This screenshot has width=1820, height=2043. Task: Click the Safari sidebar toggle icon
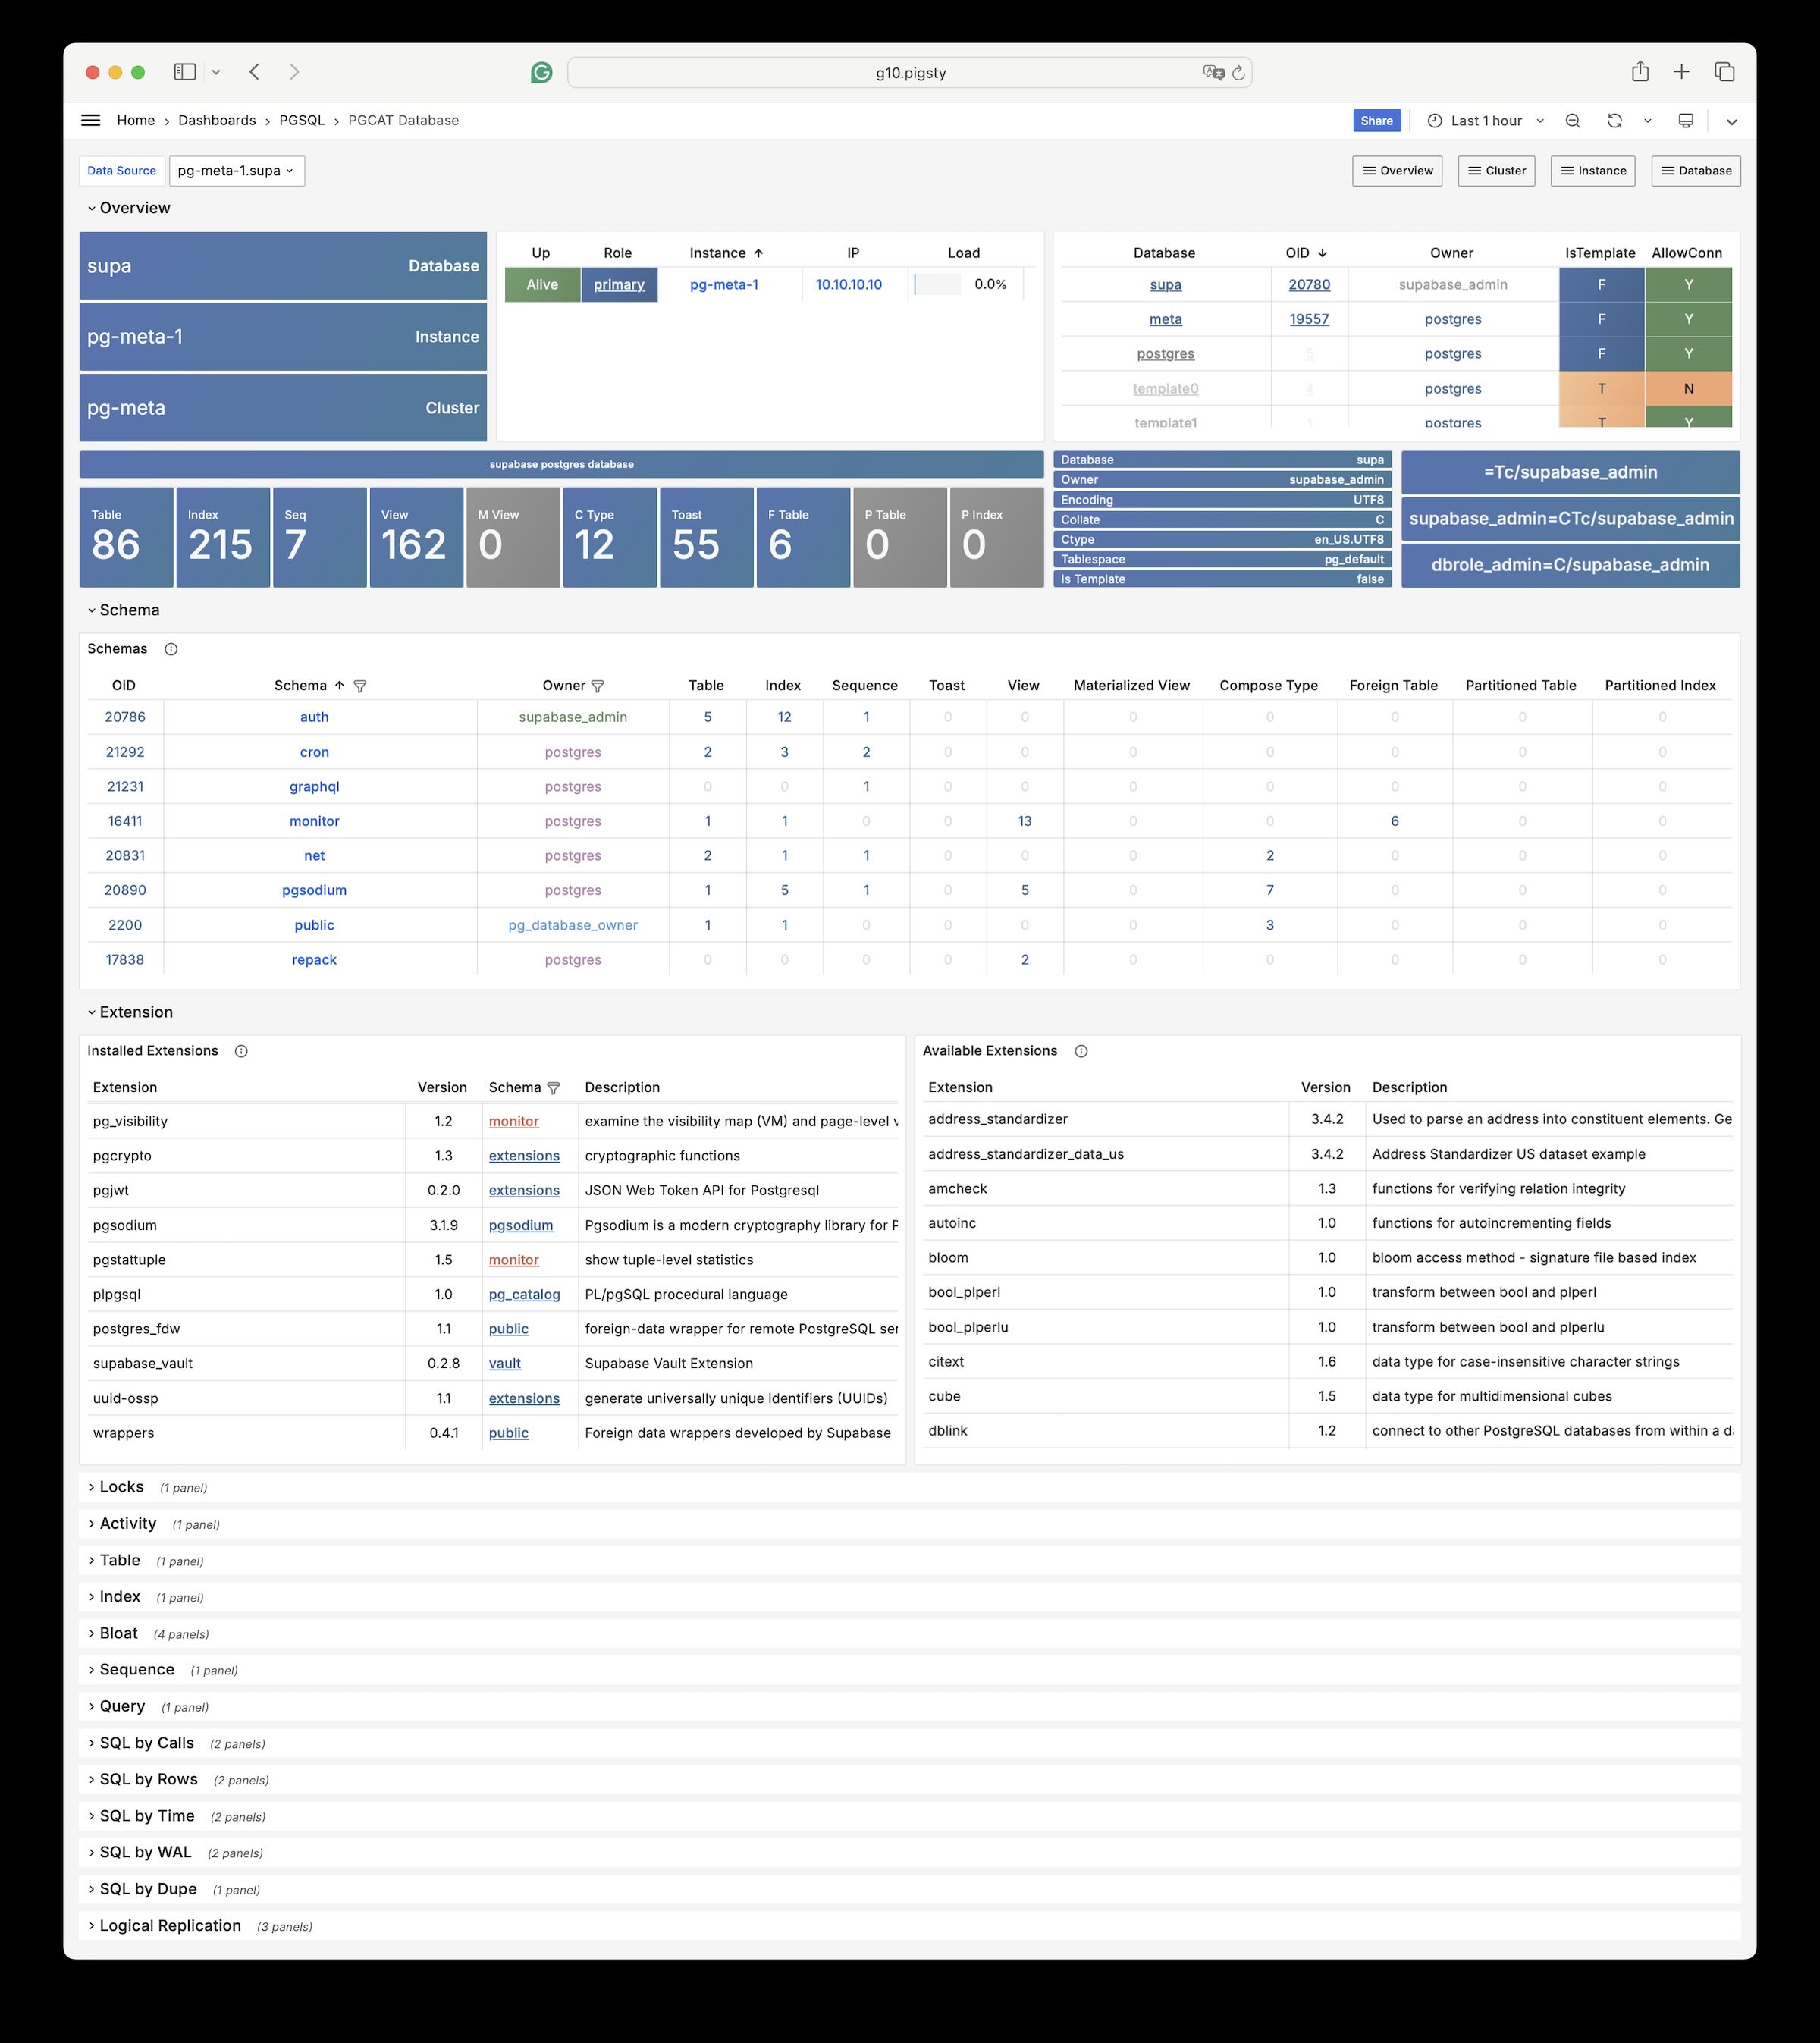coord(185,72)
